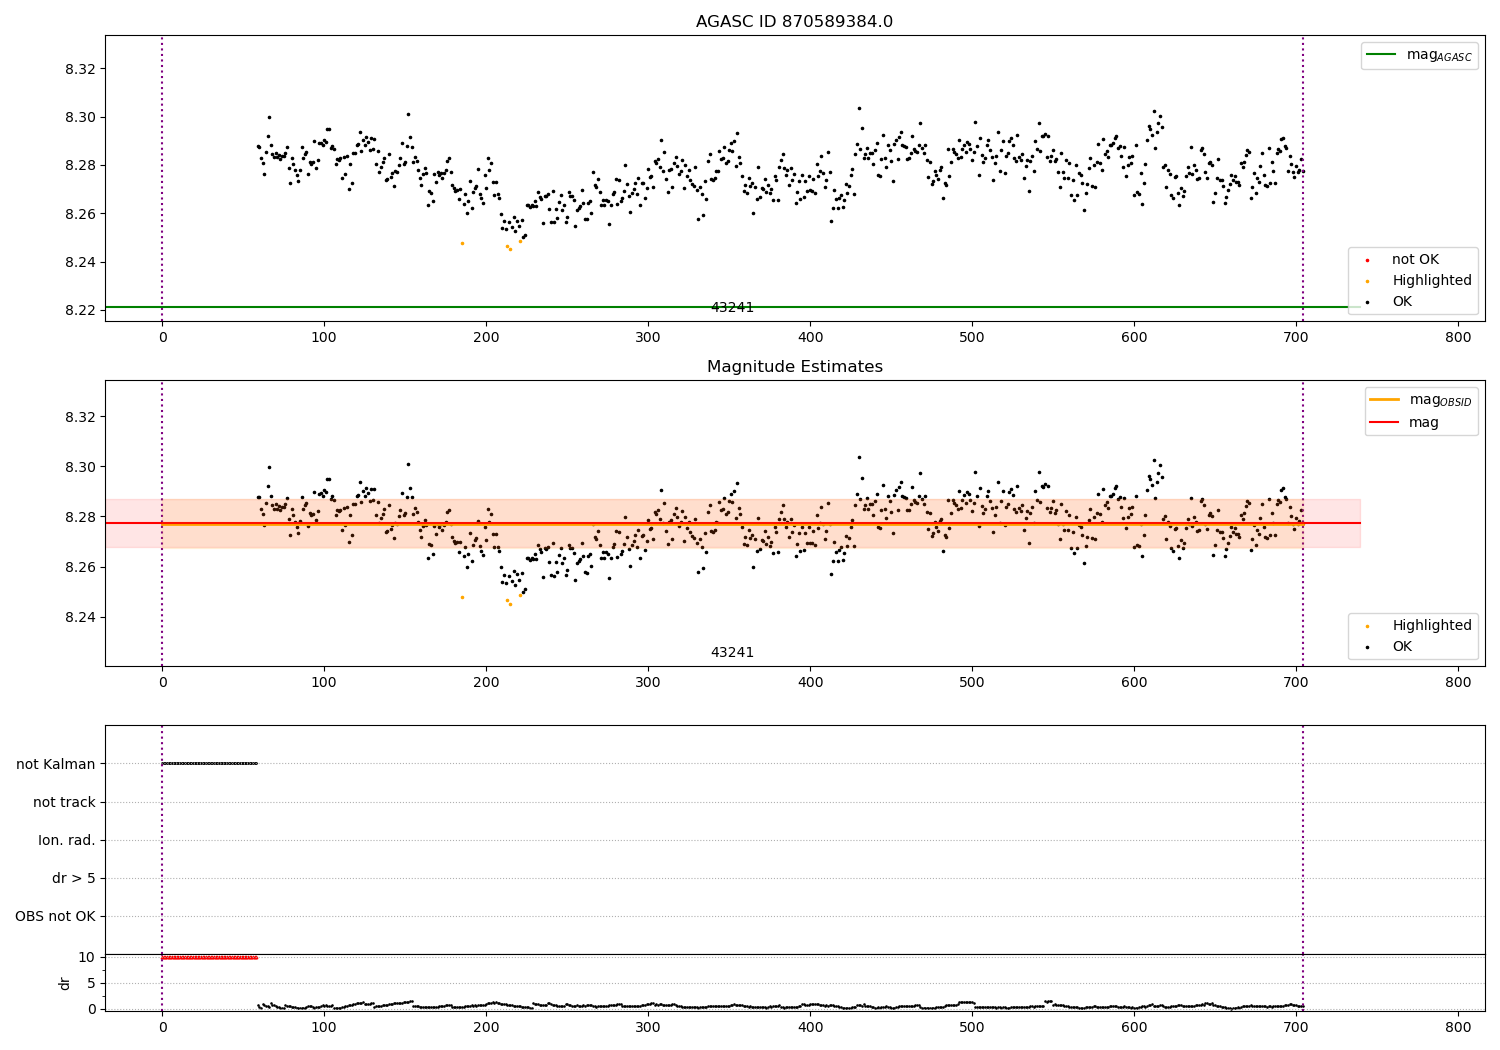Click the '43241' label in the top plot
1500x1050 pixels.
point(732,308)
